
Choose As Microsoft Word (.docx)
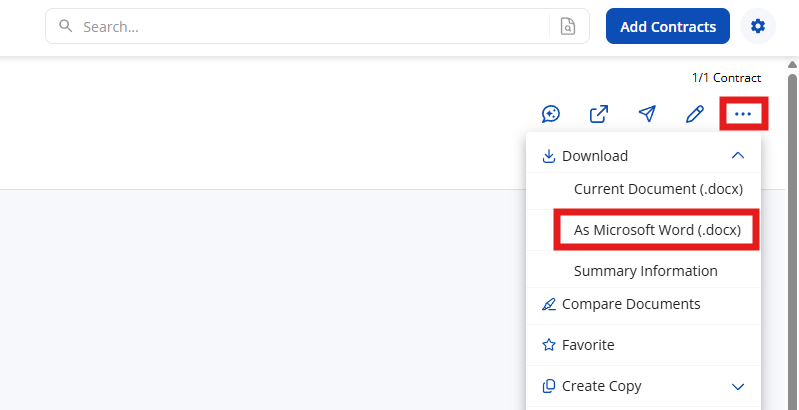(657, 230)
